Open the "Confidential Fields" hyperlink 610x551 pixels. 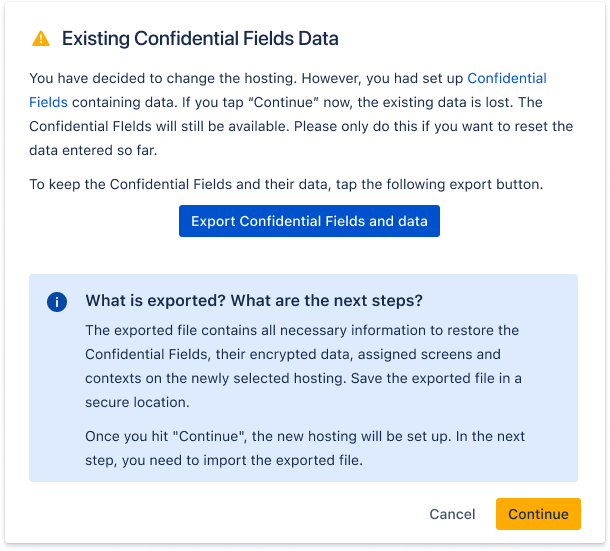[506, 78]
